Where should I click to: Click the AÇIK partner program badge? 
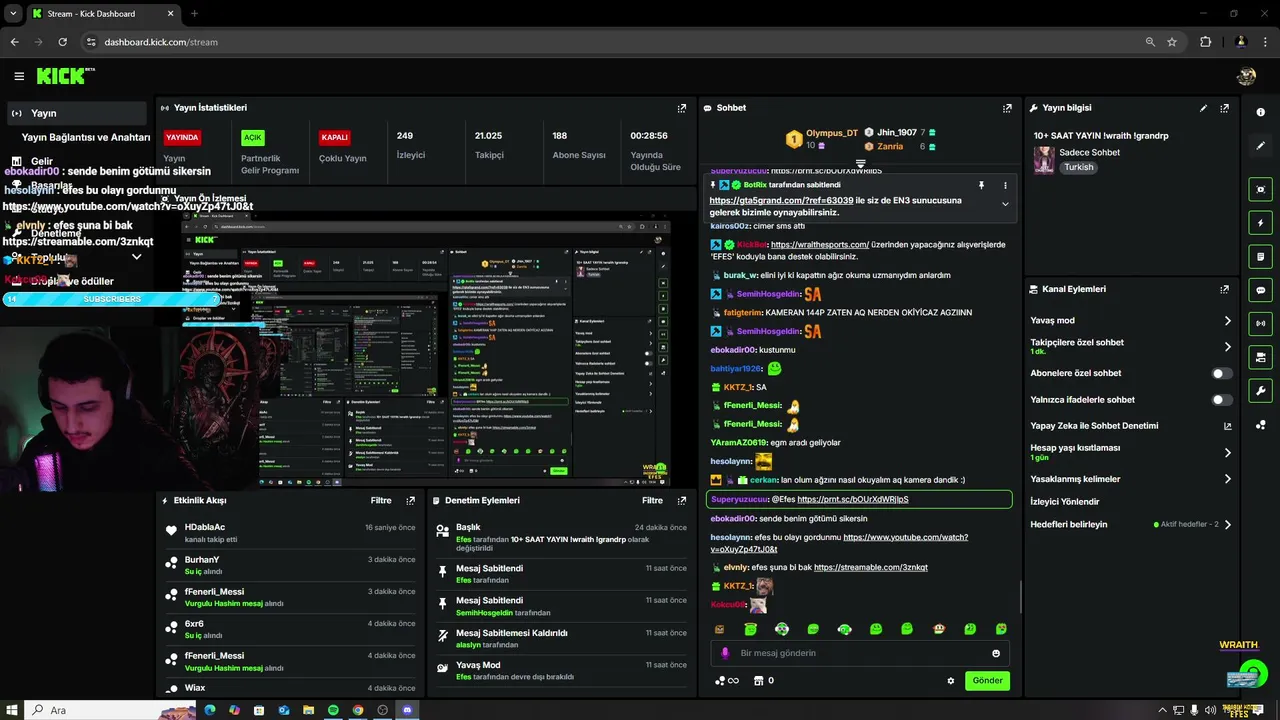click(253, 137)
